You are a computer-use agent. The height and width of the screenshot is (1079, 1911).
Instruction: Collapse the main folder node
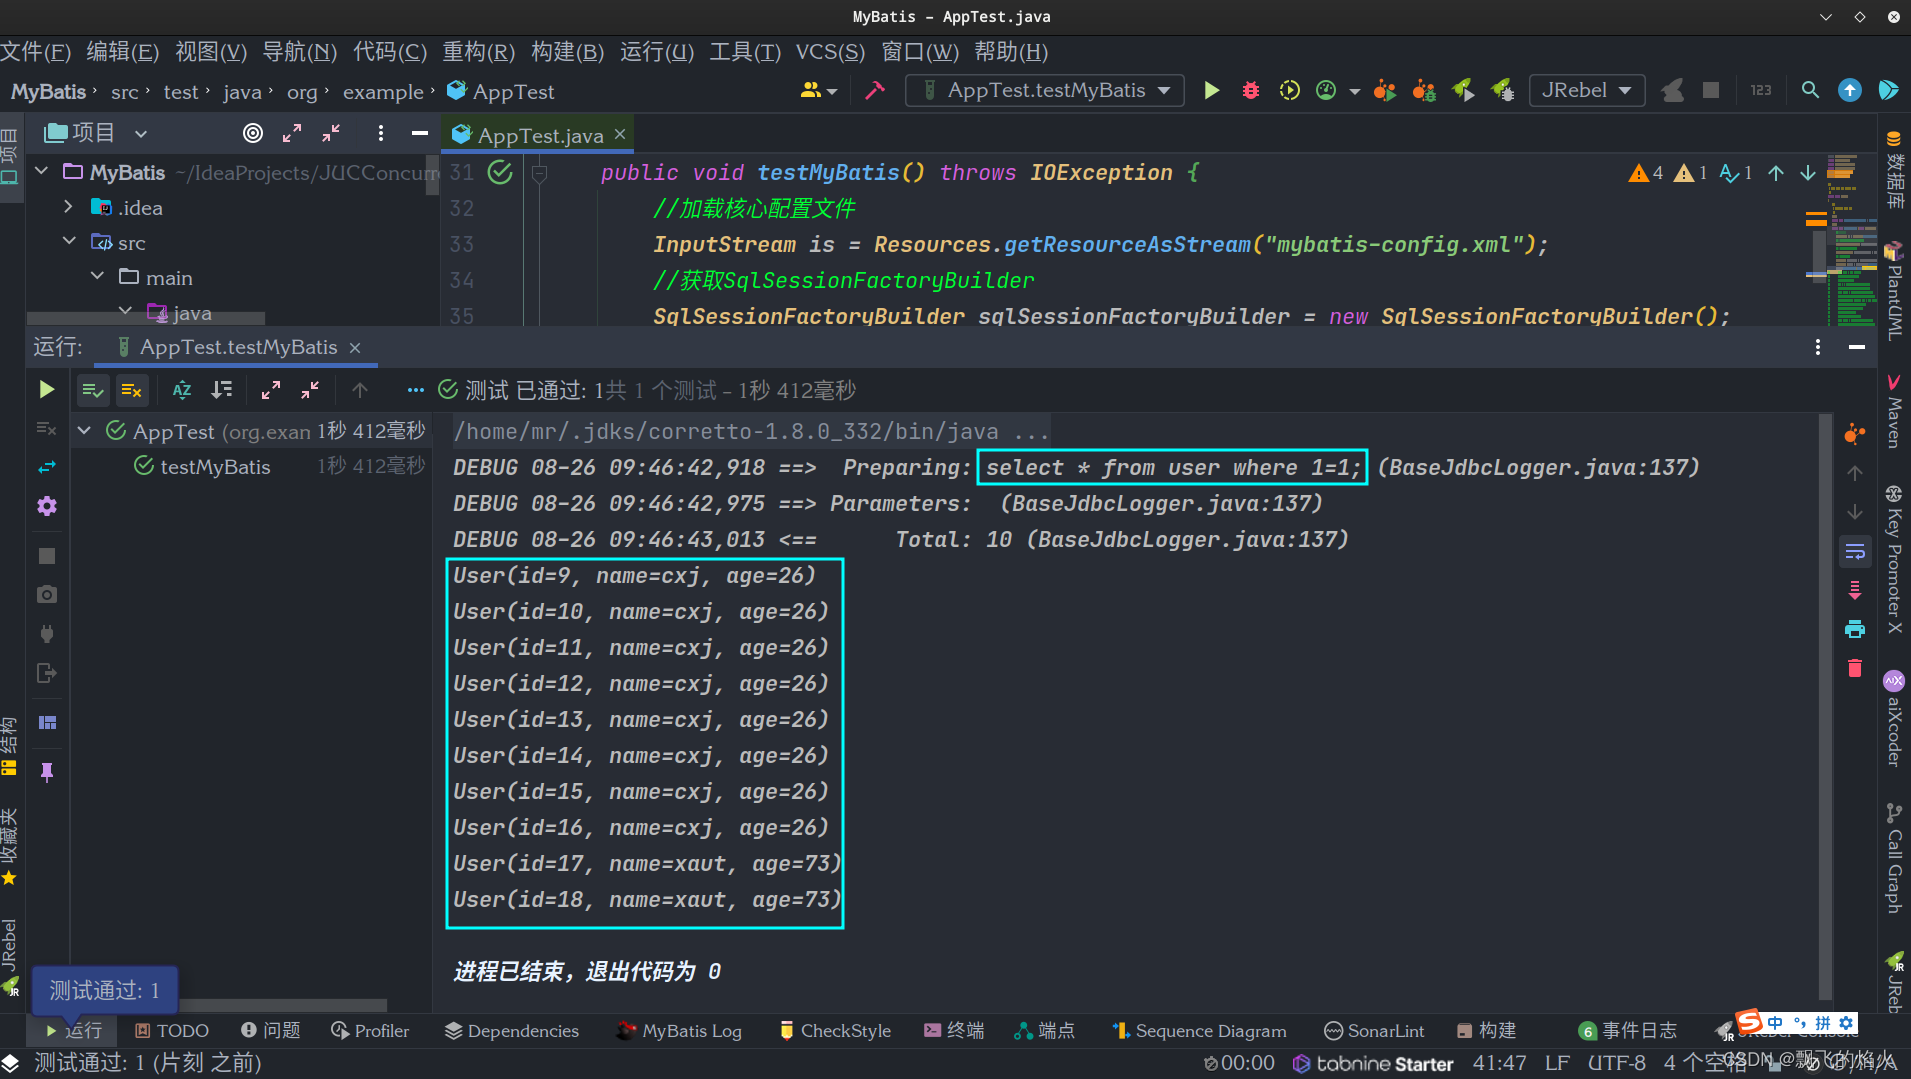point(96,277)
